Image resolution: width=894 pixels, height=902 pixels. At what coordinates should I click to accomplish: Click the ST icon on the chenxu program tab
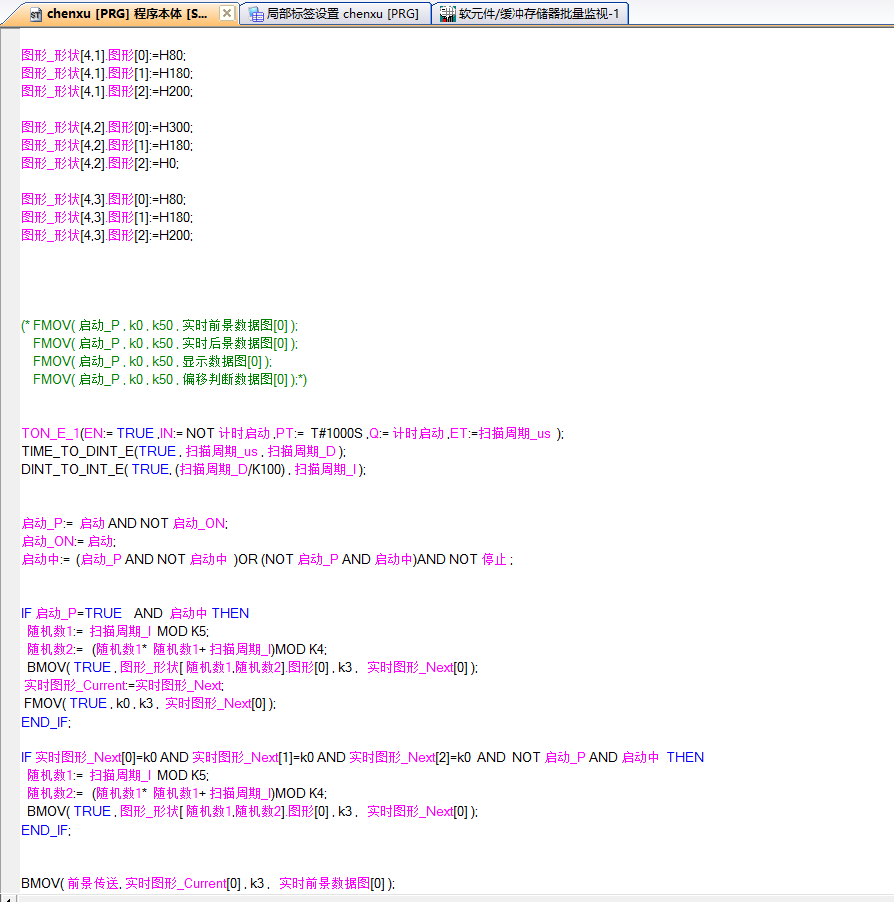click(x=35, y=14)
